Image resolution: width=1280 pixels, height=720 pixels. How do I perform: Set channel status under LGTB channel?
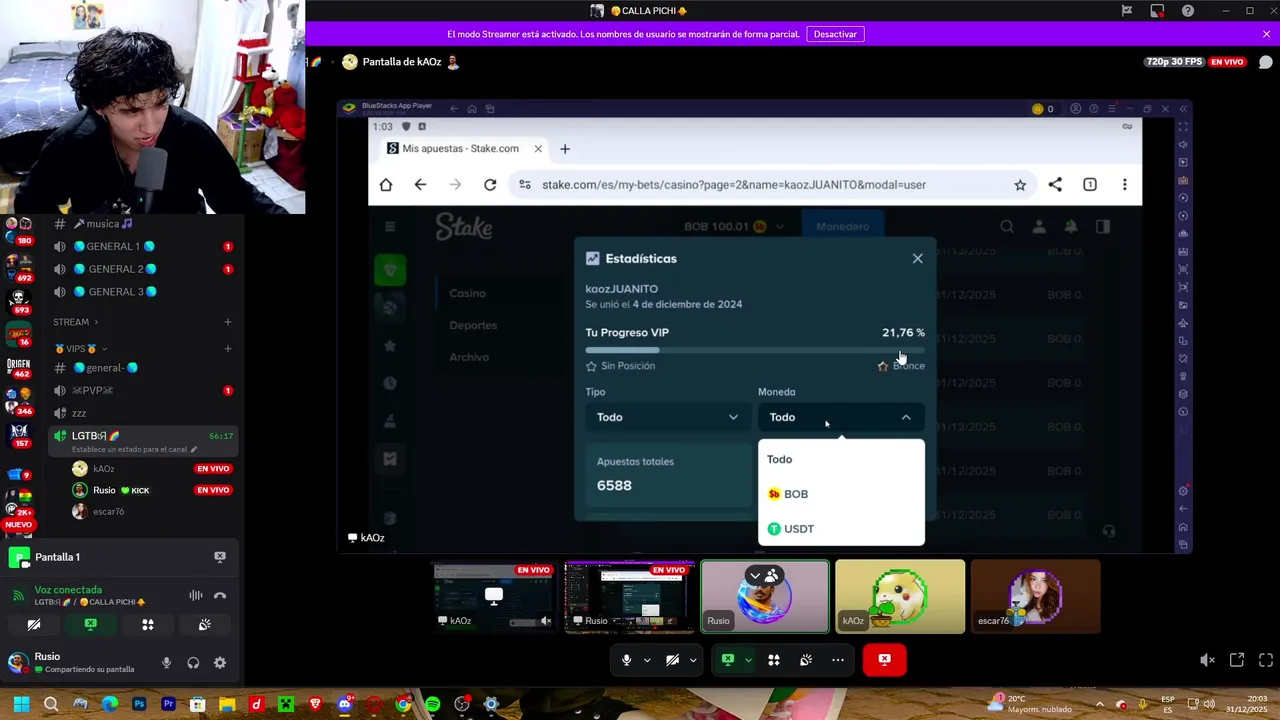[x=133, y=450]
